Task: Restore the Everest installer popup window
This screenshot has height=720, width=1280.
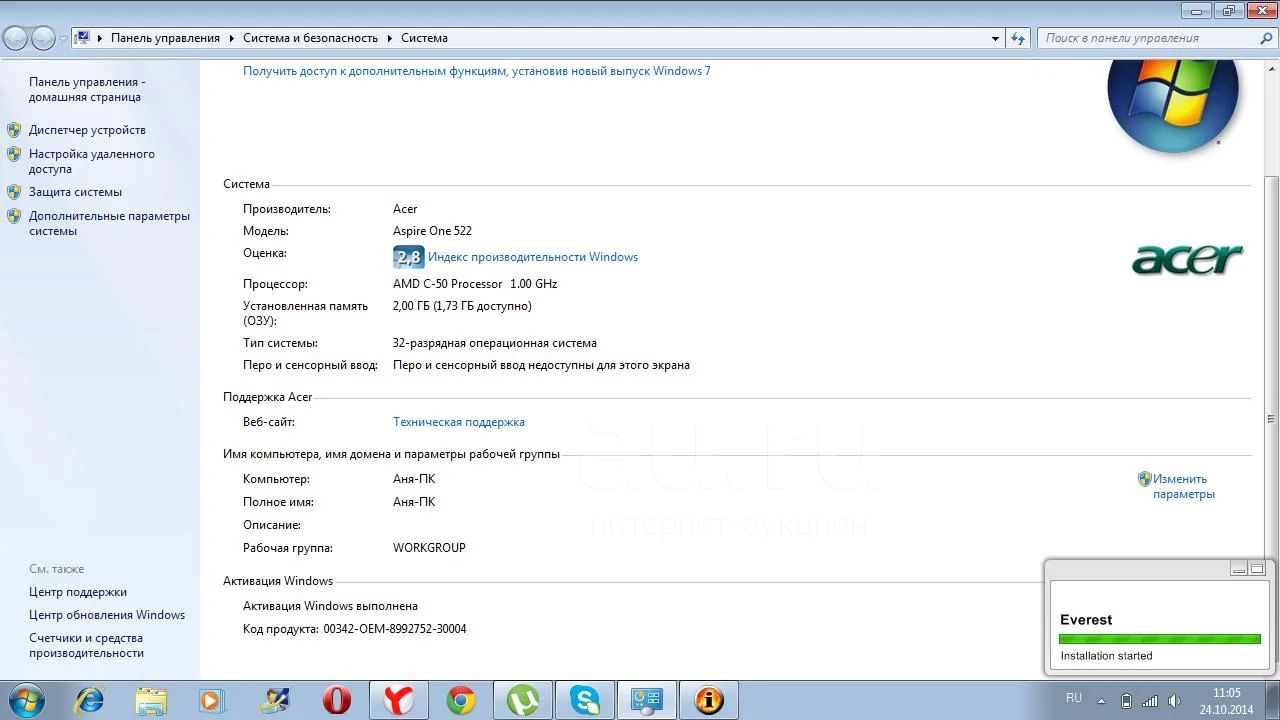Action: (1257, 569)
